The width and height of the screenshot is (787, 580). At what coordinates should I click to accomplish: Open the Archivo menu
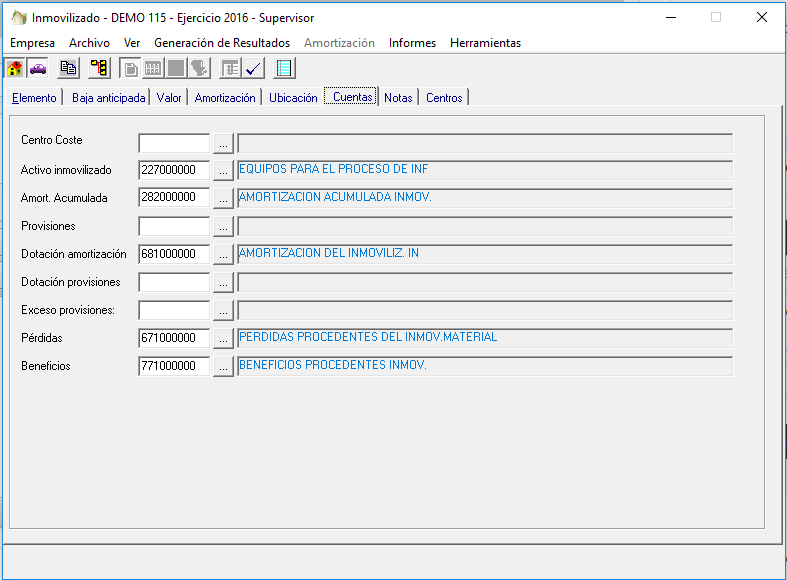(89, 43)
